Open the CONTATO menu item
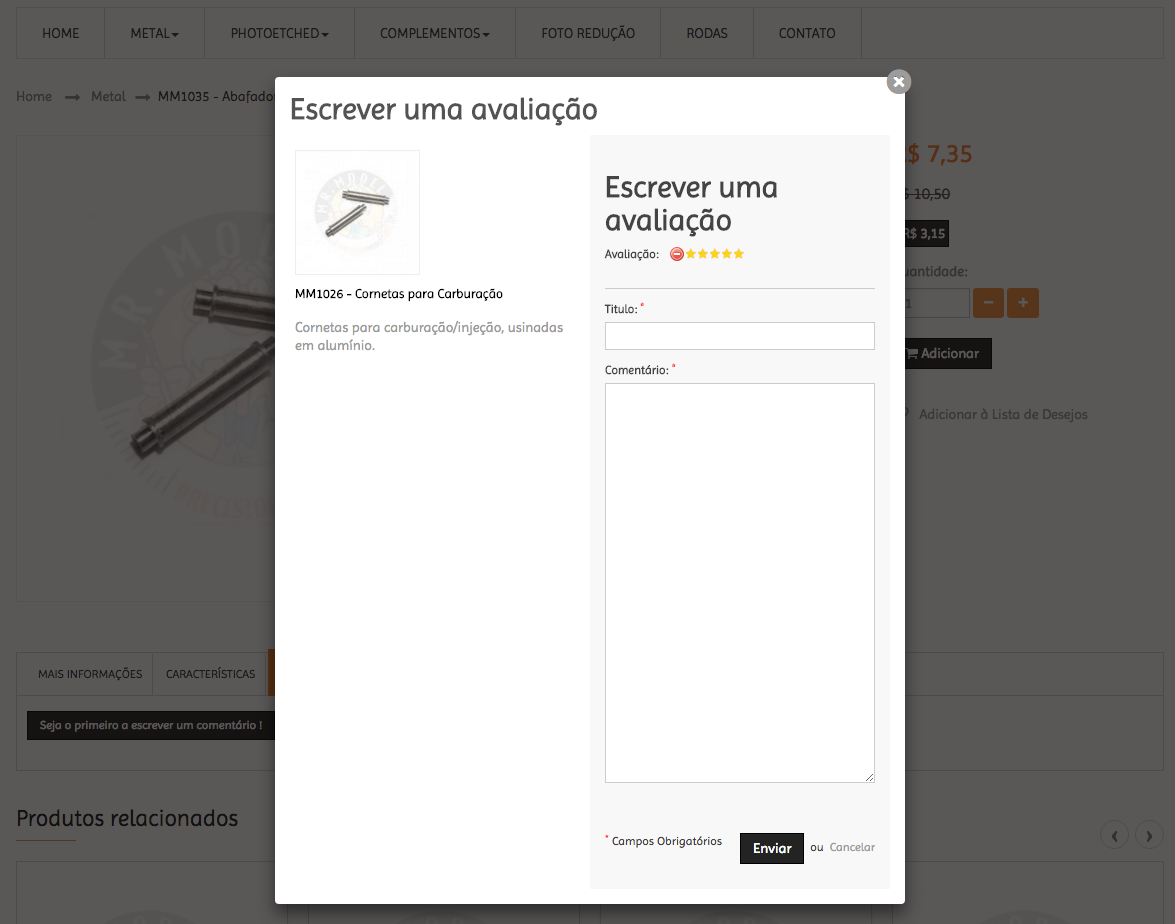The image size is (1175, 924). click(x=807, y=34)
